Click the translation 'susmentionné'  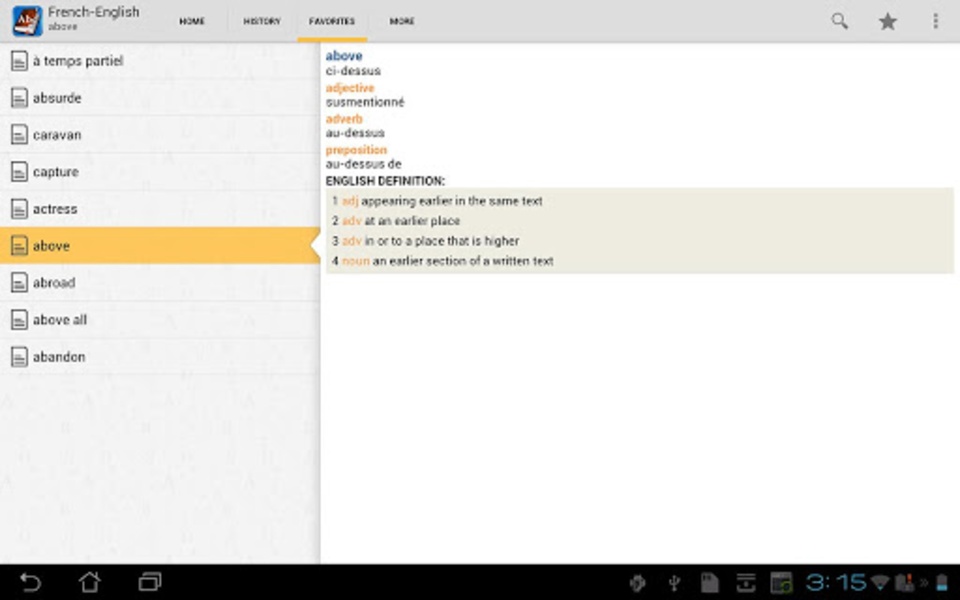coord(365,102)
